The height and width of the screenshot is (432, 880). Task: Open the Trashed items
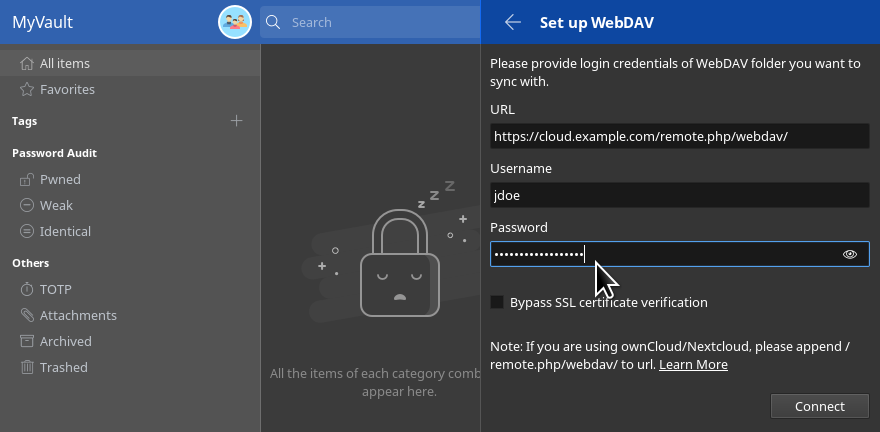point(62,367)
